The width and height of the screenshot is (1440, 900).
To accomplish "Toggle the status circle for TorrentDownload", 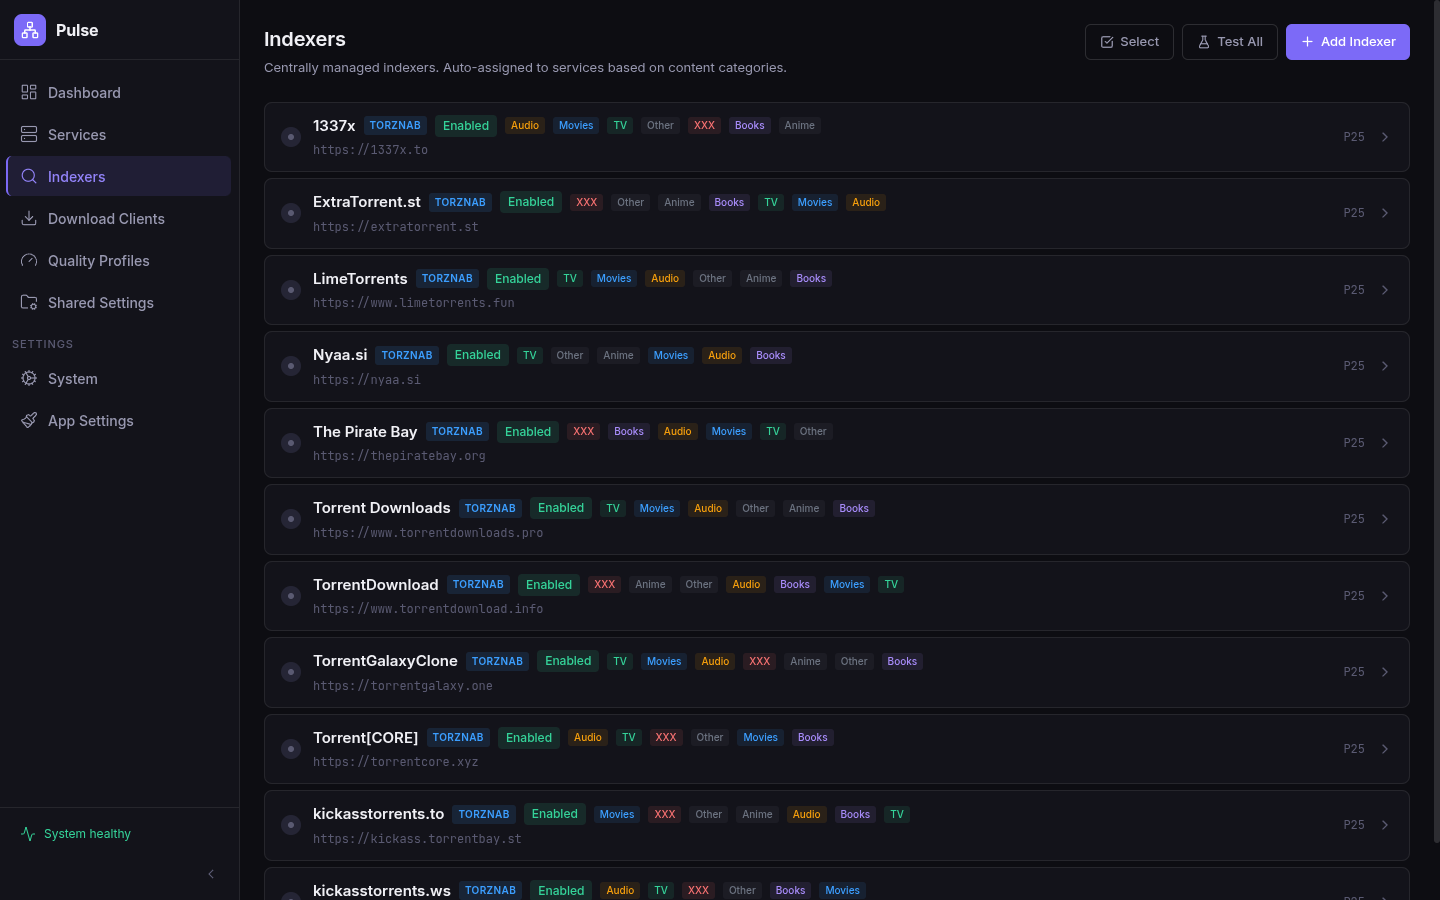I will (x=291, y=596).
